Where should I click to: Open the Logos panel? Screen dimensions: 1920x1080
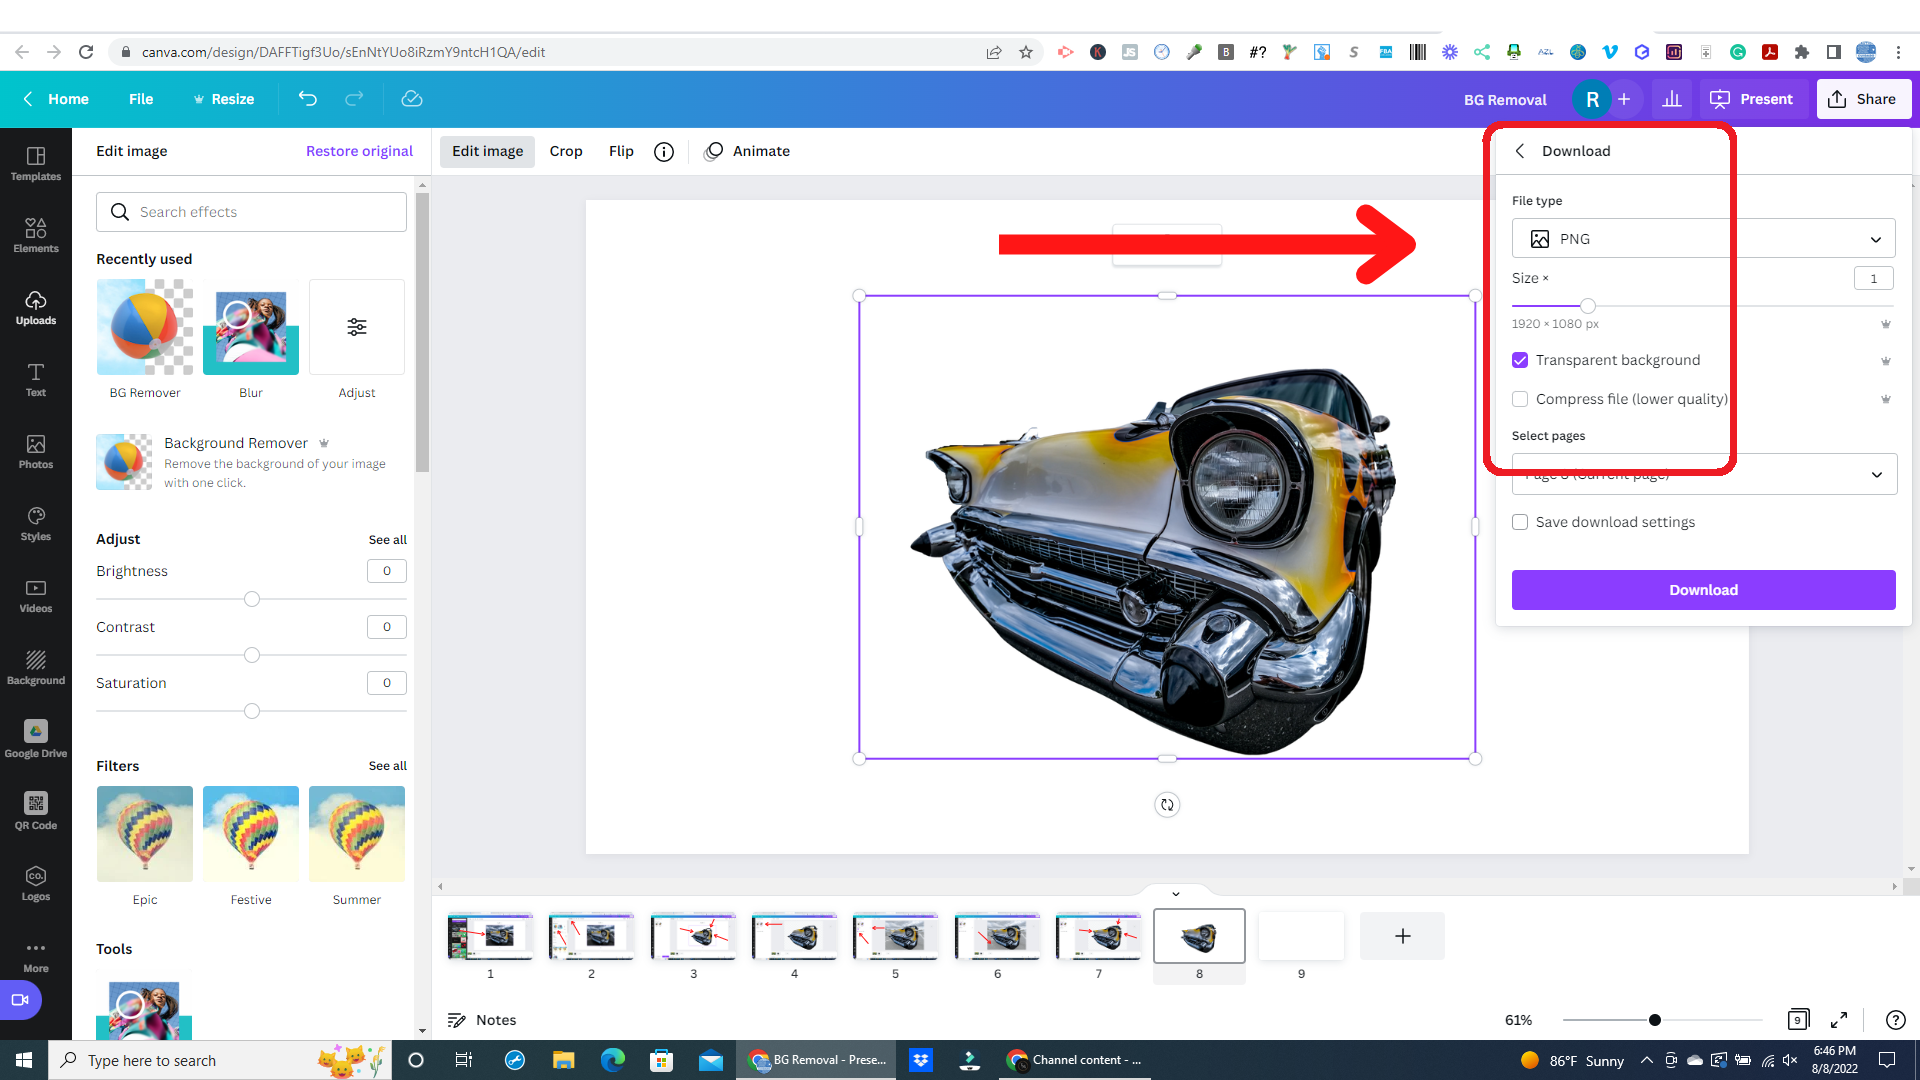pyautogui.click(x=36, y=881)
